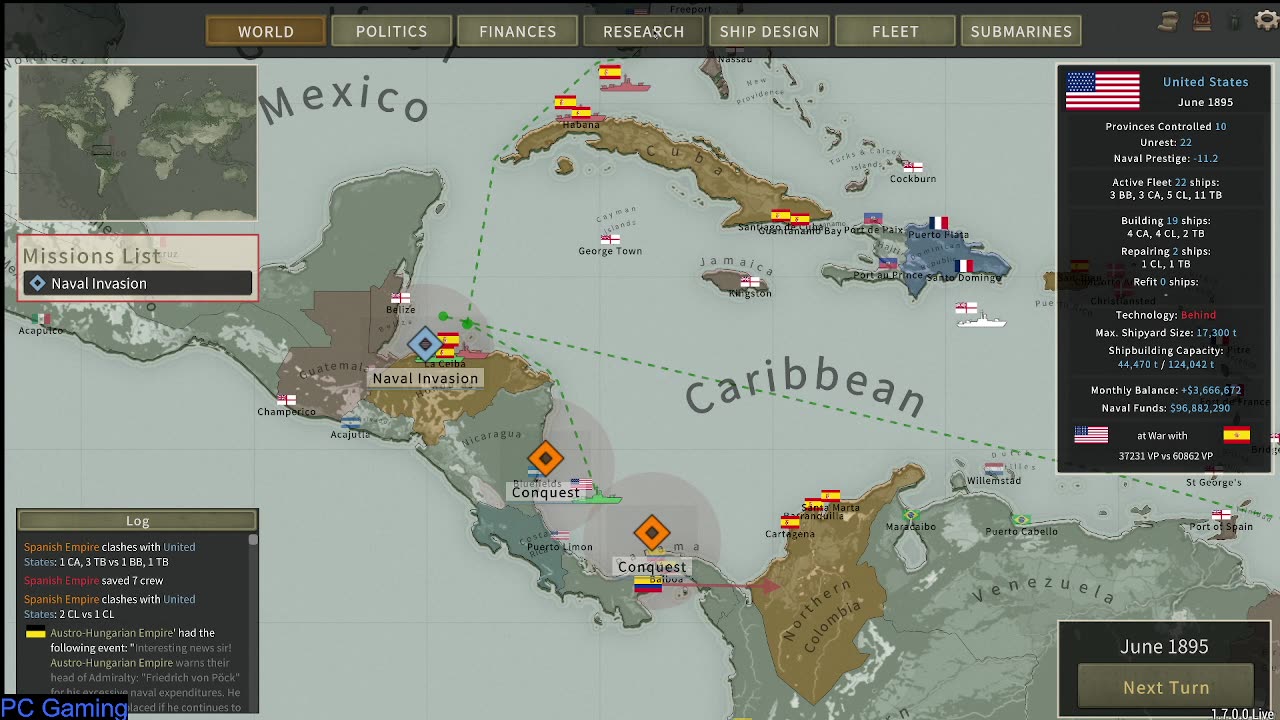Click the Conquest marker over Panama

(x=652, y=533)
